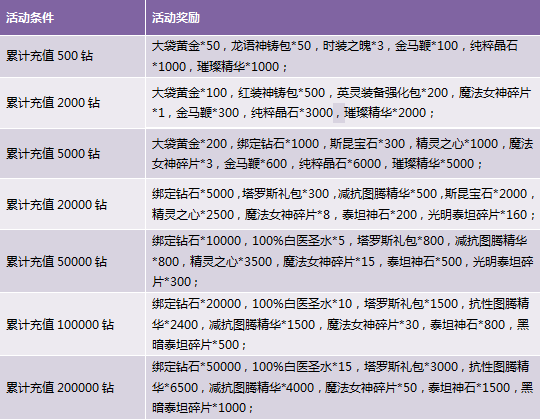Click the 璀璨精华*1000 reward entry
Viewport: 541px width, 419px height.
coord(238,66)
